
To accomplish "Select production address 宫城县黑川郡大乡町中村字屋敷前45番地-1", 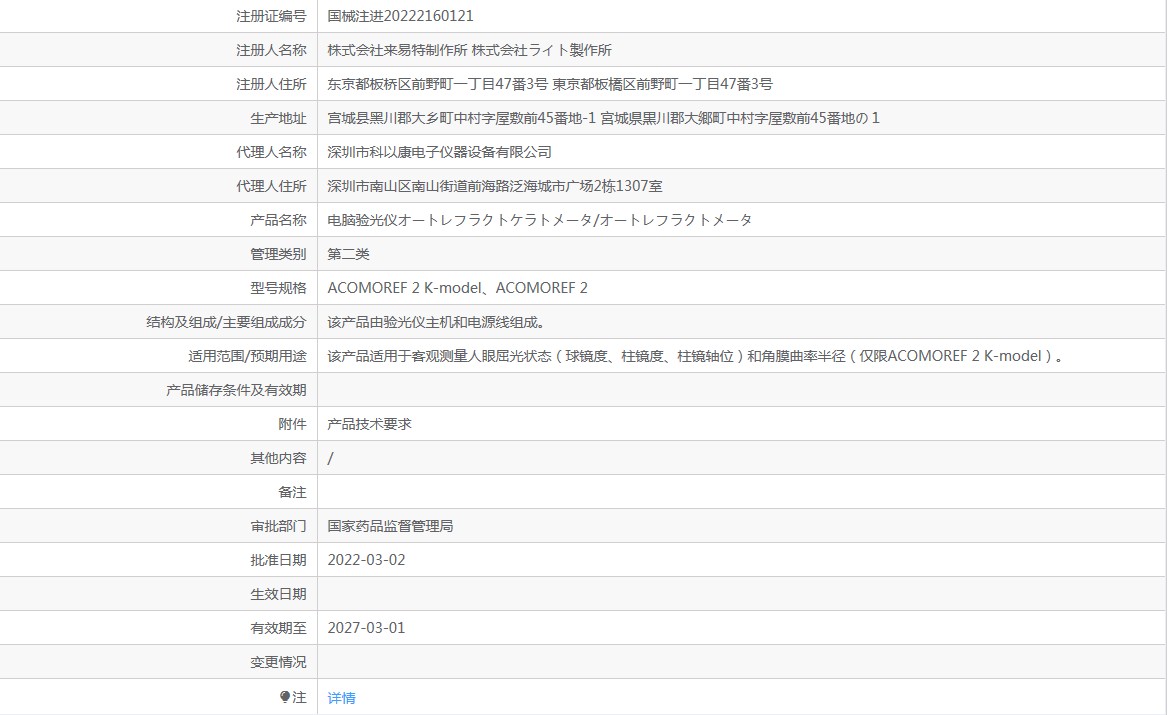I will [x=462, y=118].
